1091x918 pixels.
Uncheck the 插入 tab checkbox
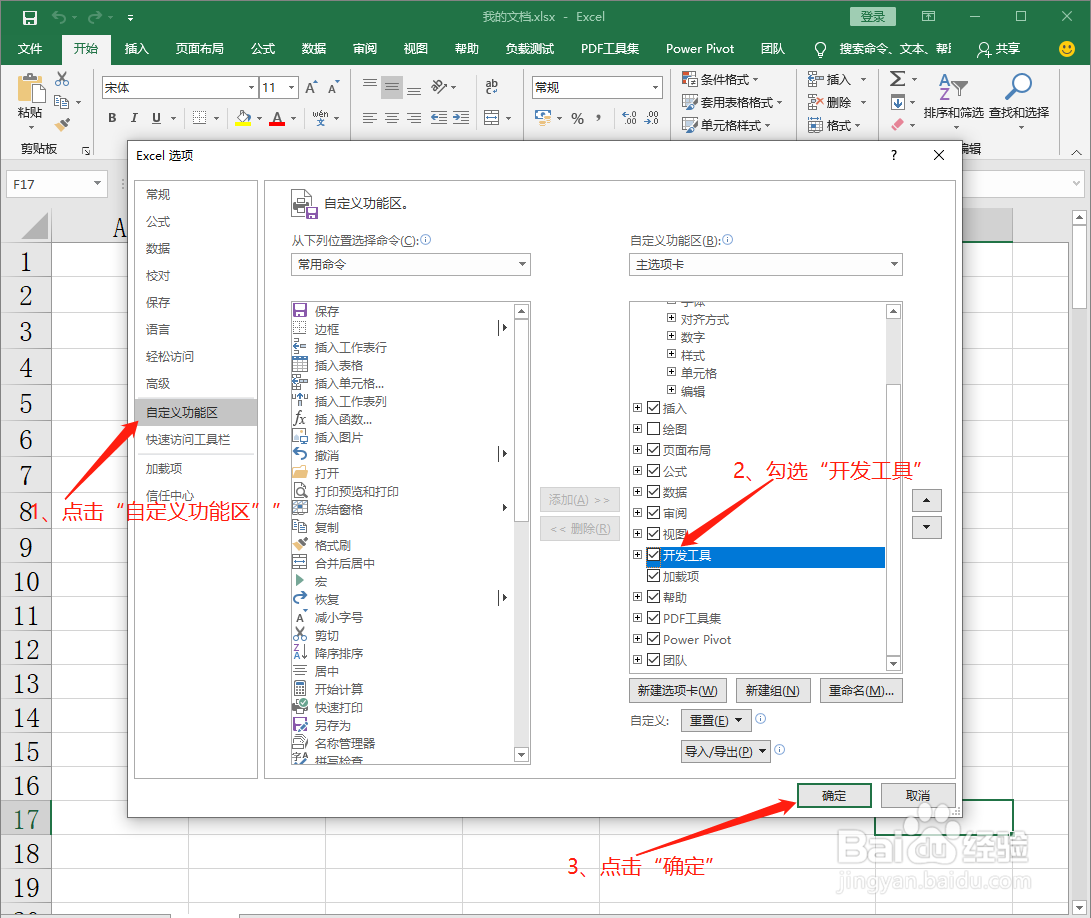pyautogui.click(x=653, y=408)
